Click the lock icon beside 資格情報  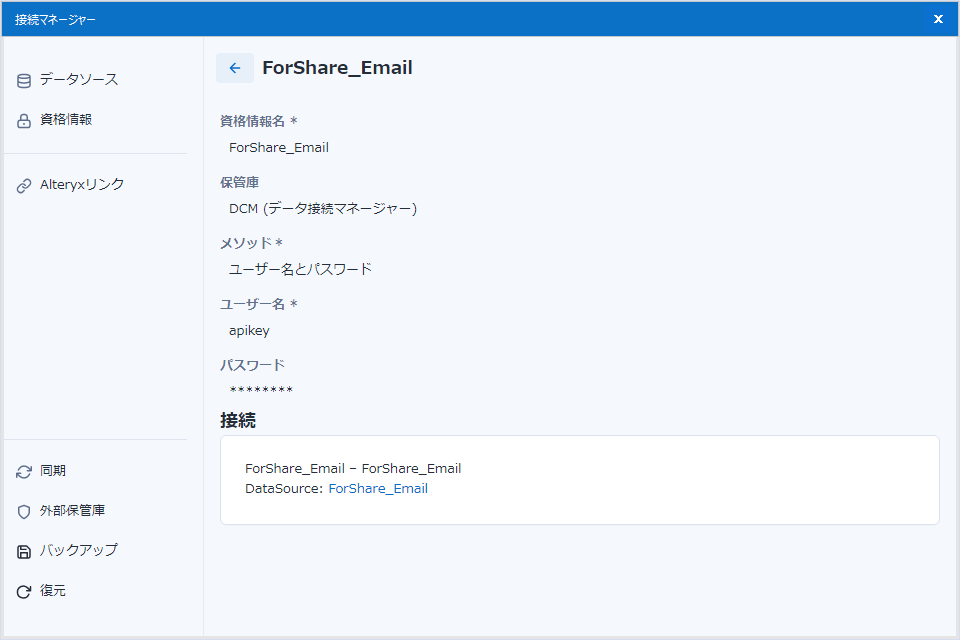[24, 121]
